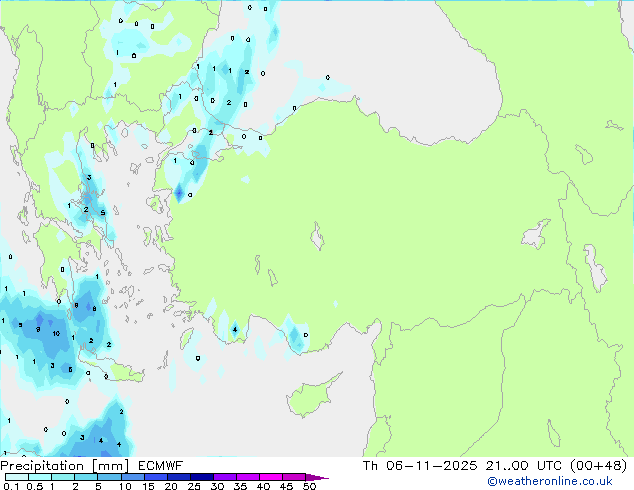Select the Precipitation [mm] title text

click(65, 466)
